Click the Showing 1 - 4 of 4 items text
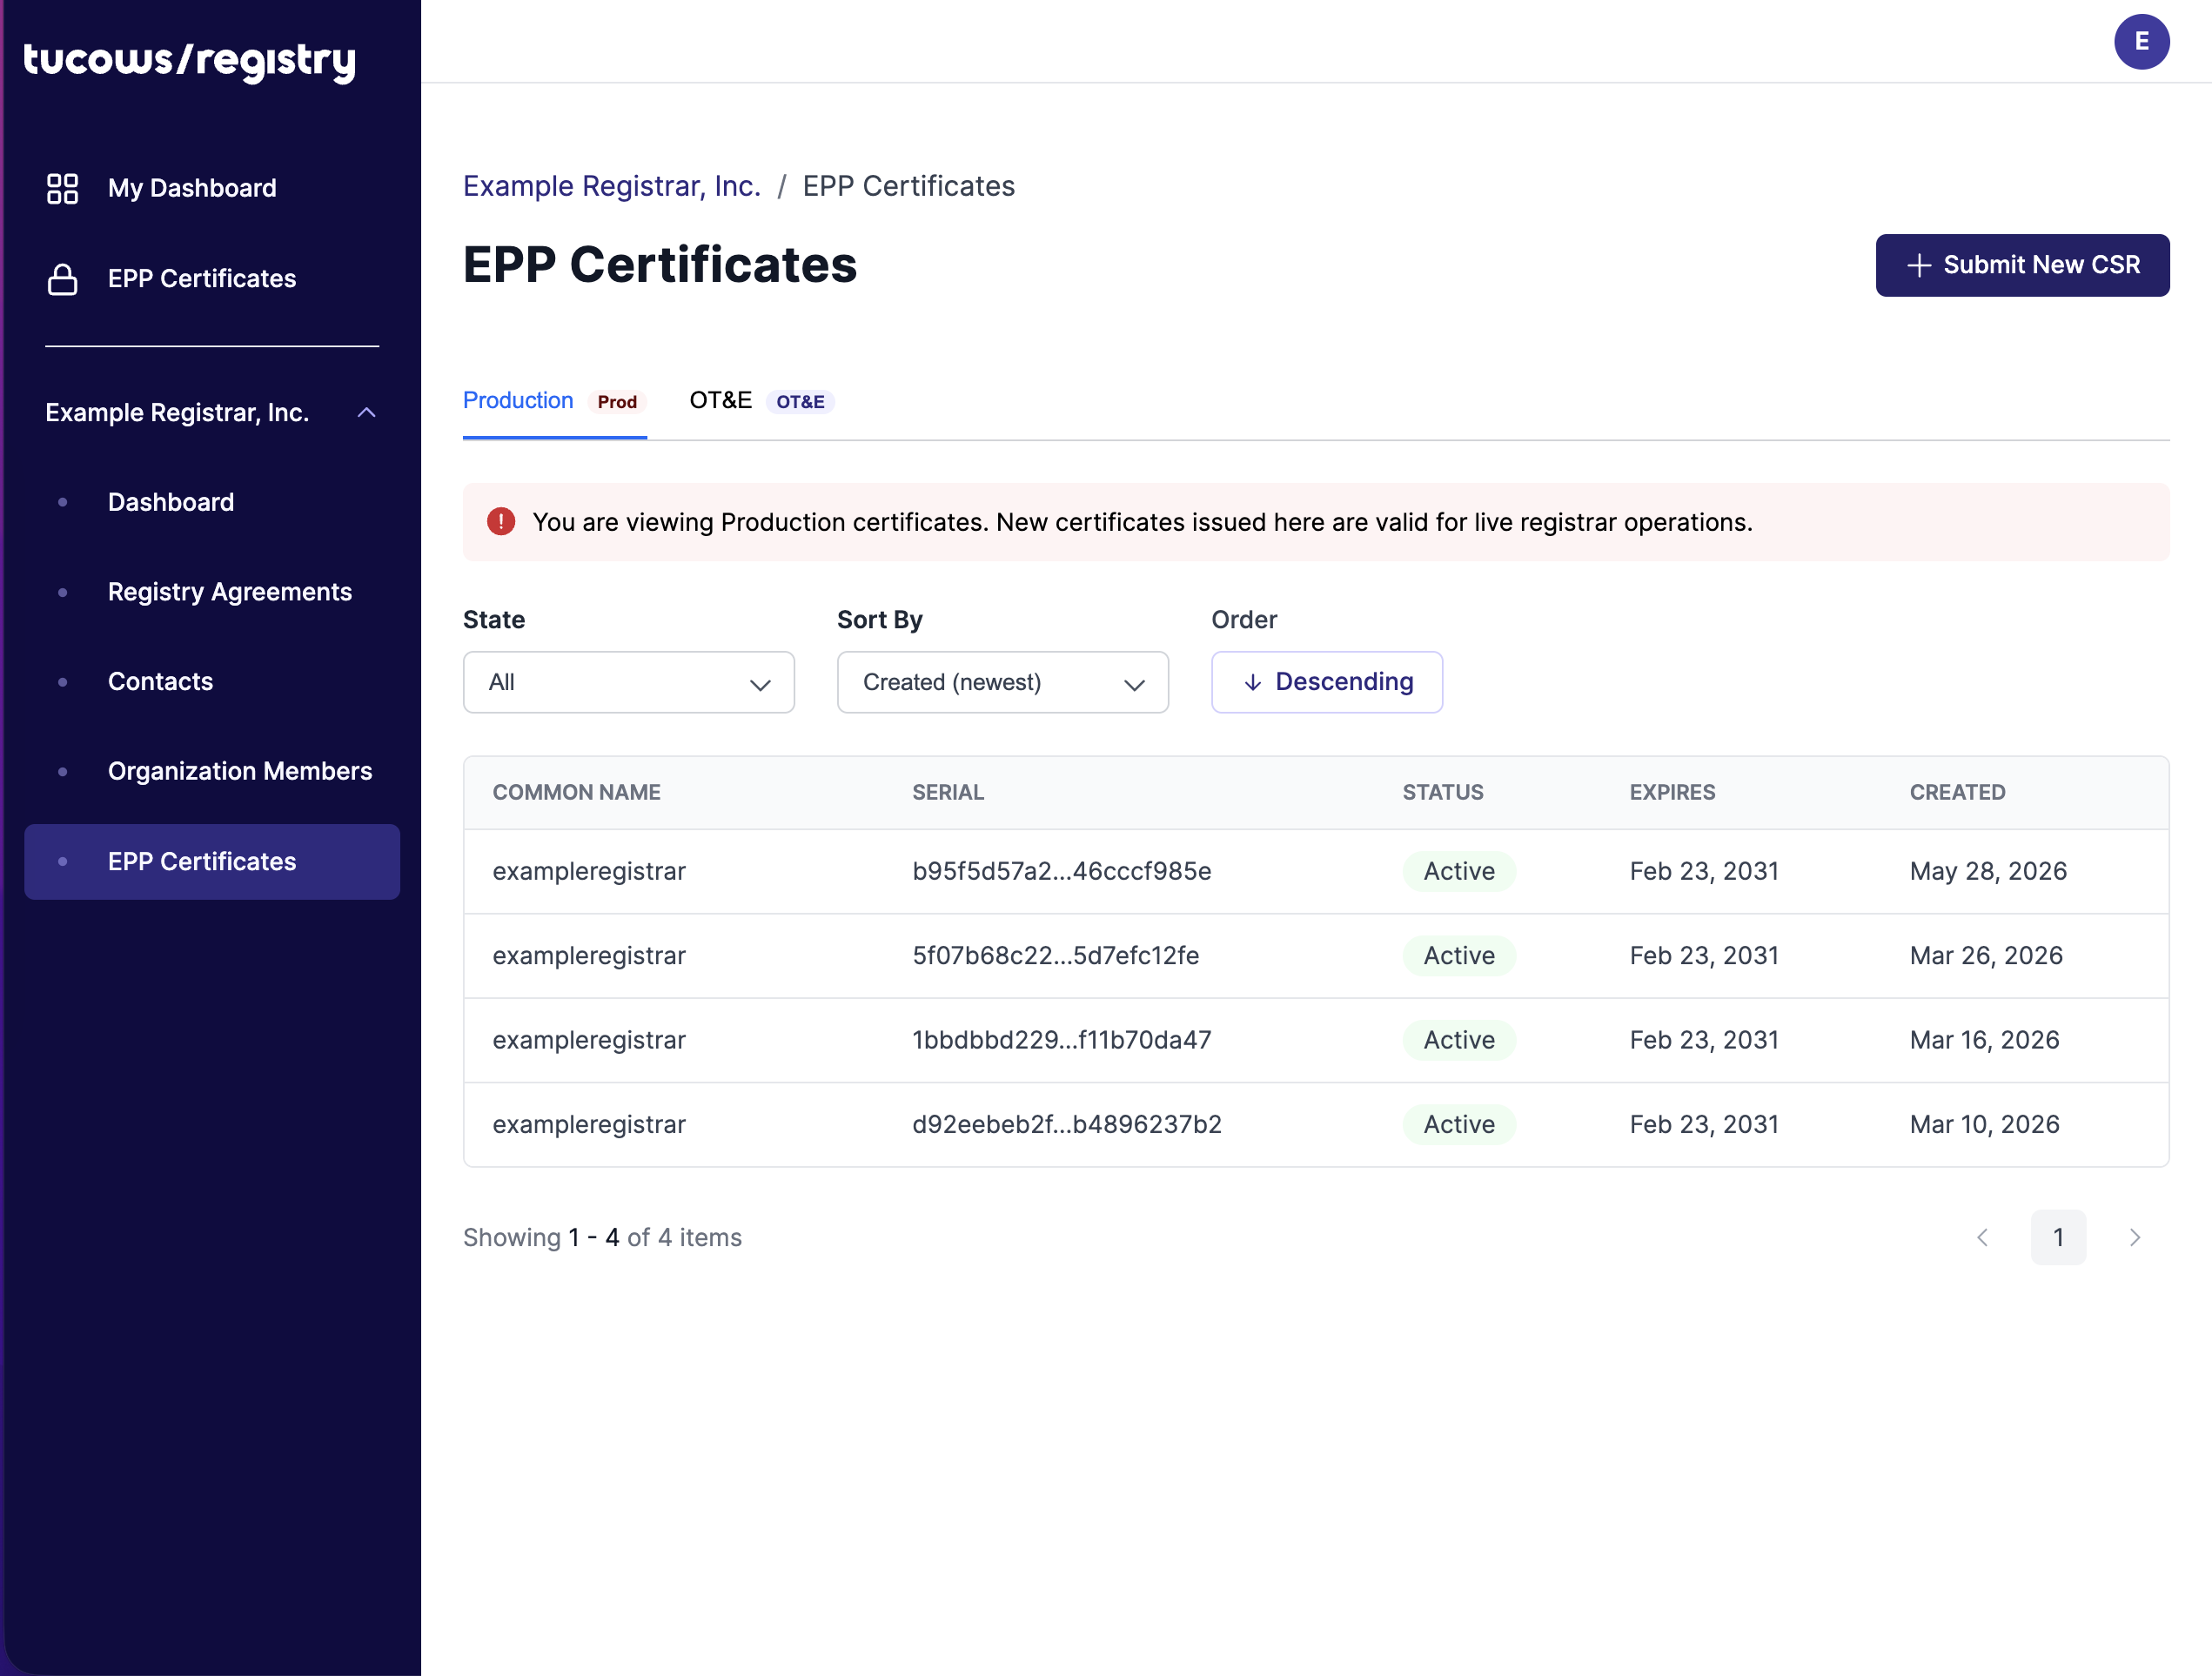 pyautogui.click(x=602, y=1238)
